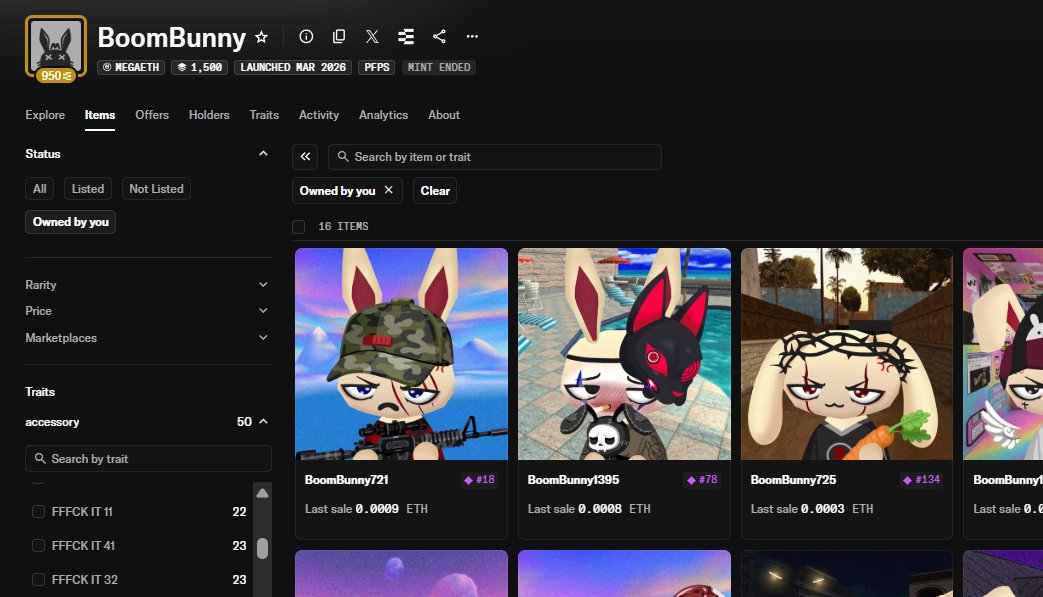Open the BoomBunny721 NFT image
Screen dimensions: 1043x597
point(401,354)
